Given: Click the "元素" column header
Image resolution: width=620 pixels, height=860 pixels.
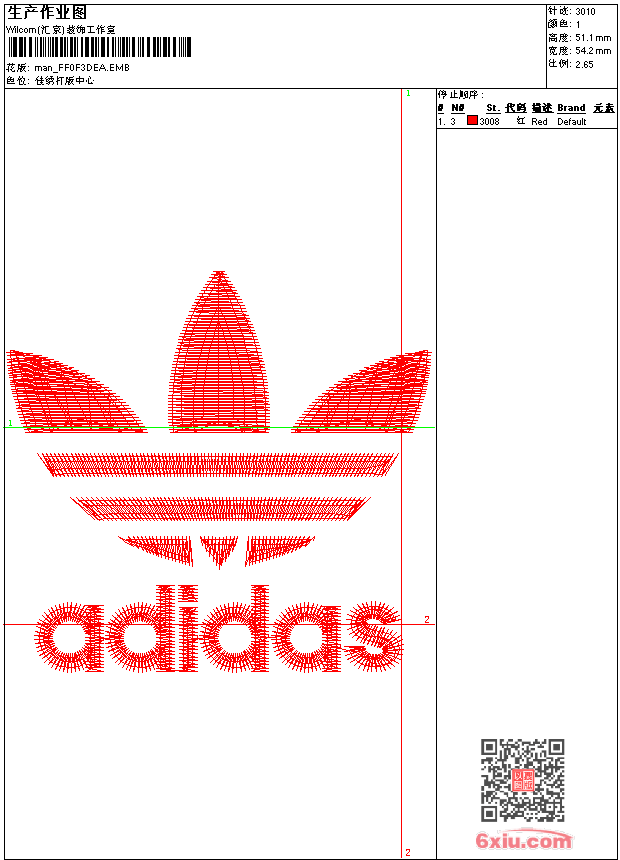Looking at the screenshot, I should [604, 108].
